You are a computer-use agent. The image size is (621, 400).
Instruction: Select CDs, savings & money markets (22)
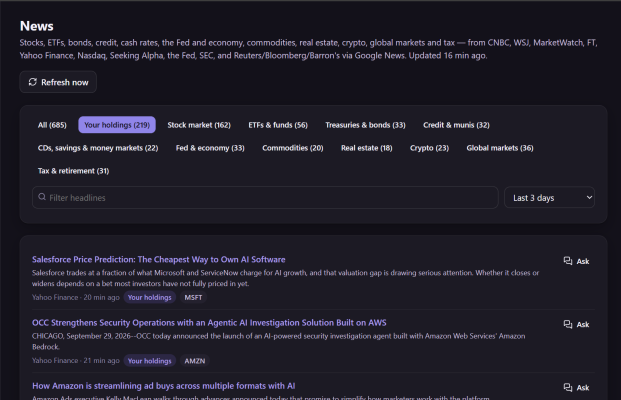pyautogui.click(x=98, y=148)
